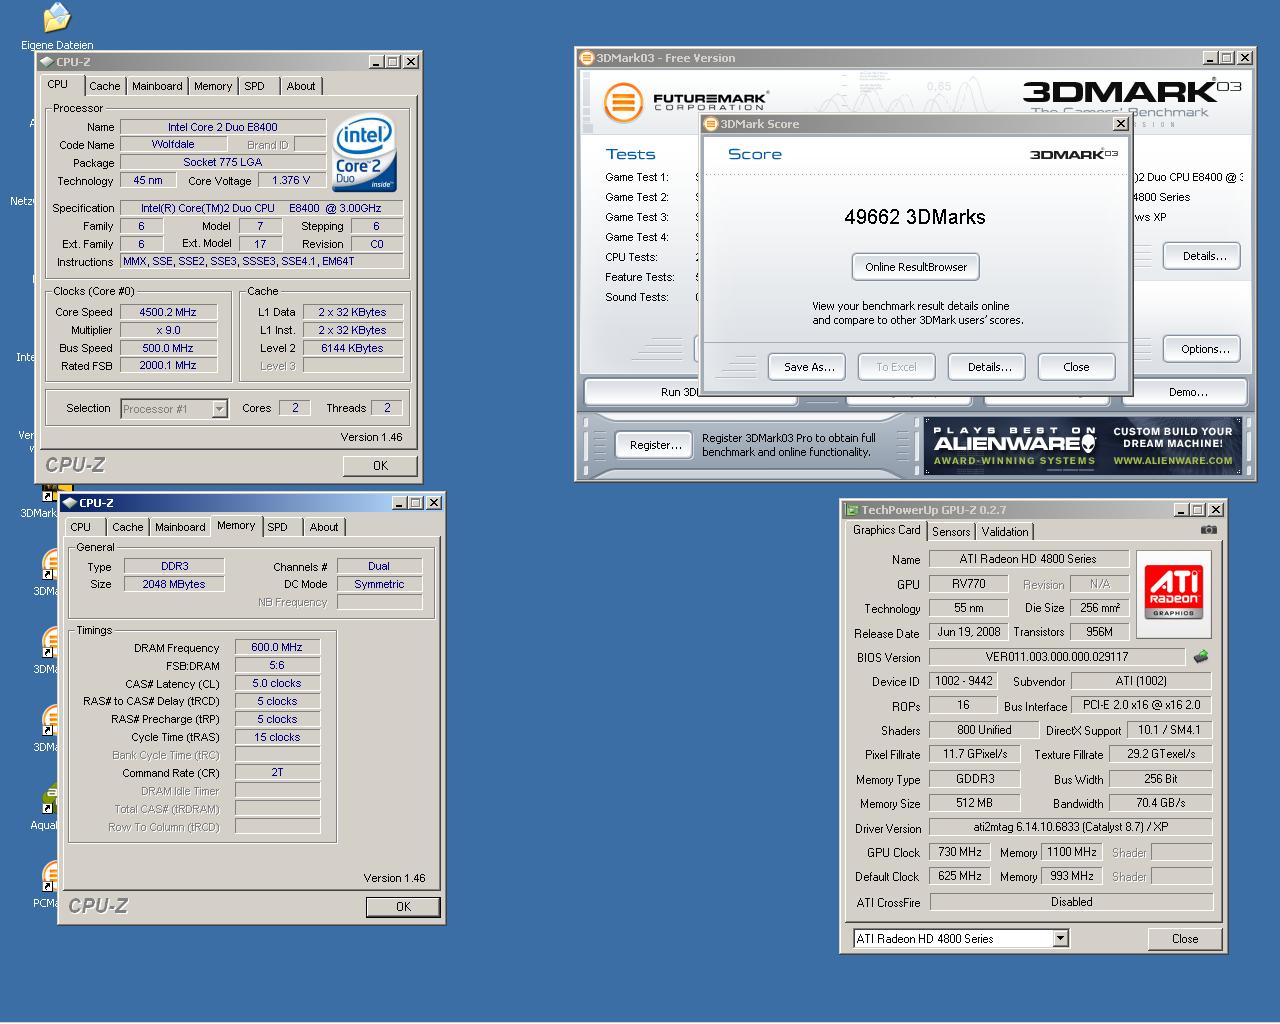
Task: Switch to the GPU-Z Validation tab
Action: pos(1004,532)
